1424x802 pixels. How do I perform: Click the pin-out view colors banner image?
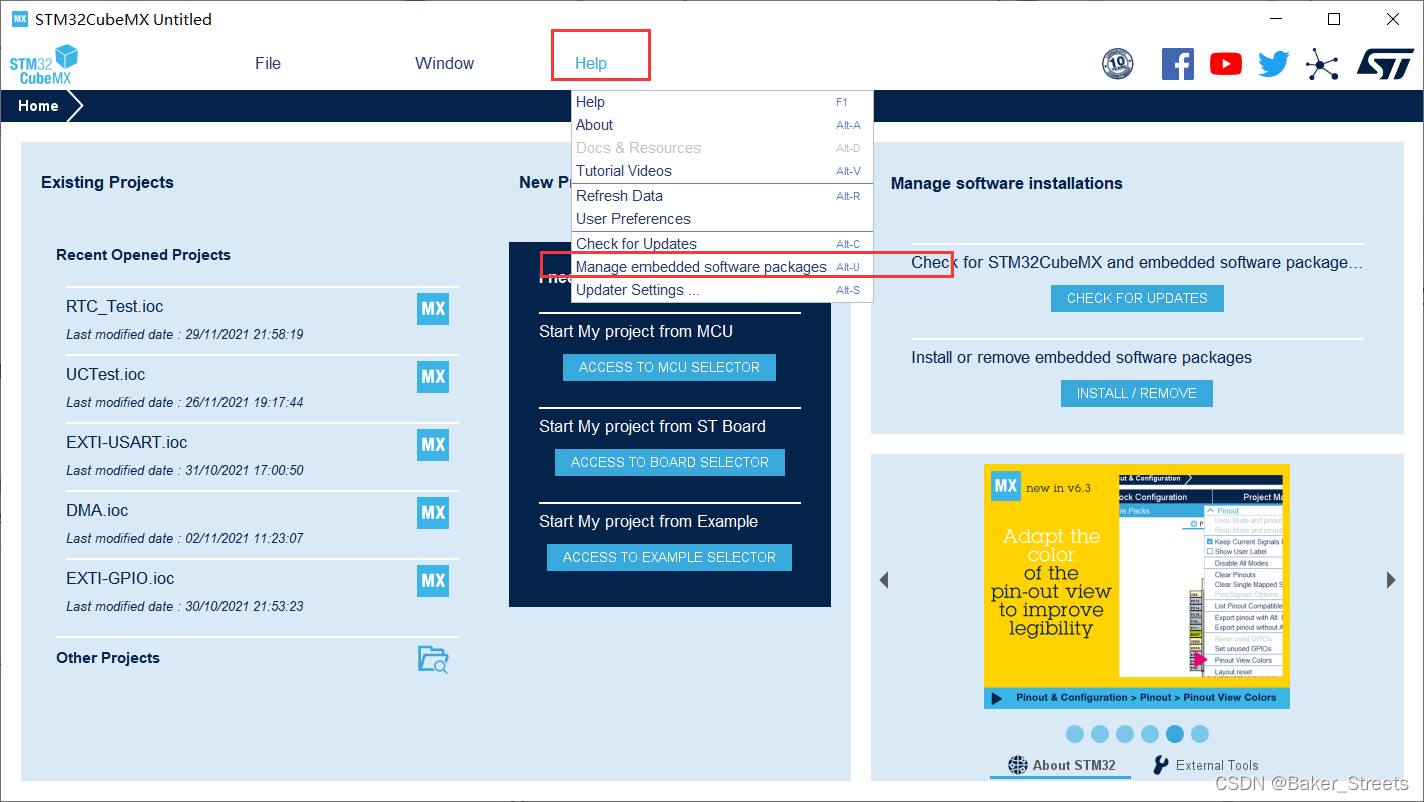(x=1137, y=586)
